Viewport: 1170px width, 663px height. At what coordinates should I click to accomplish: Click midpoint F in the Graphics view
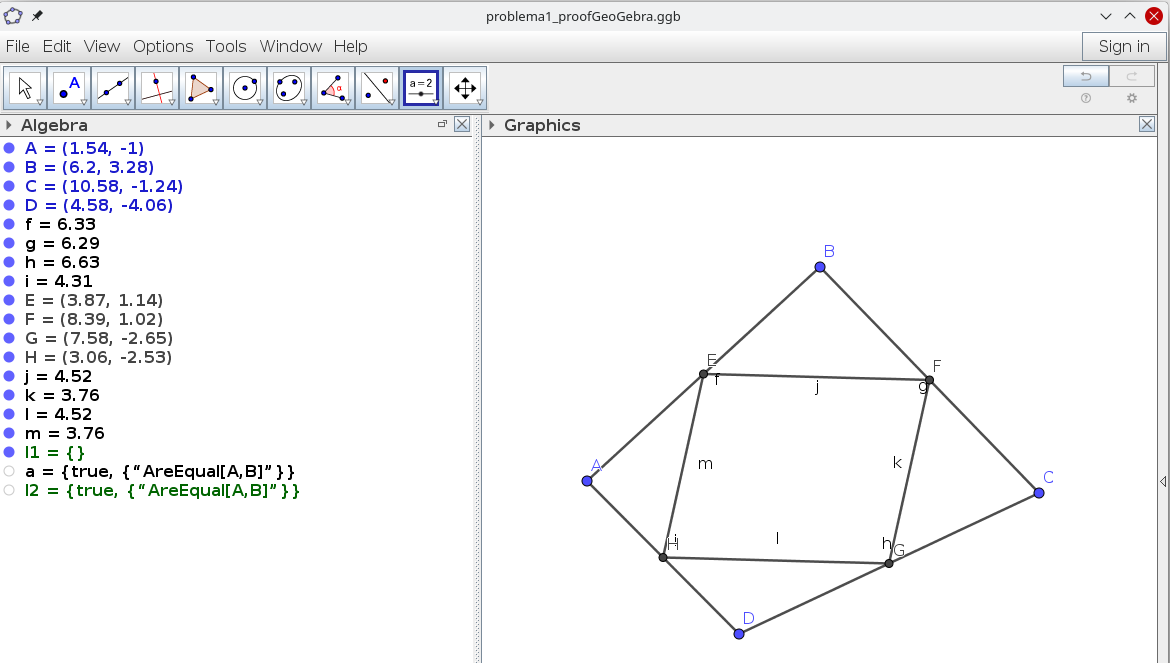pos(929,380)
